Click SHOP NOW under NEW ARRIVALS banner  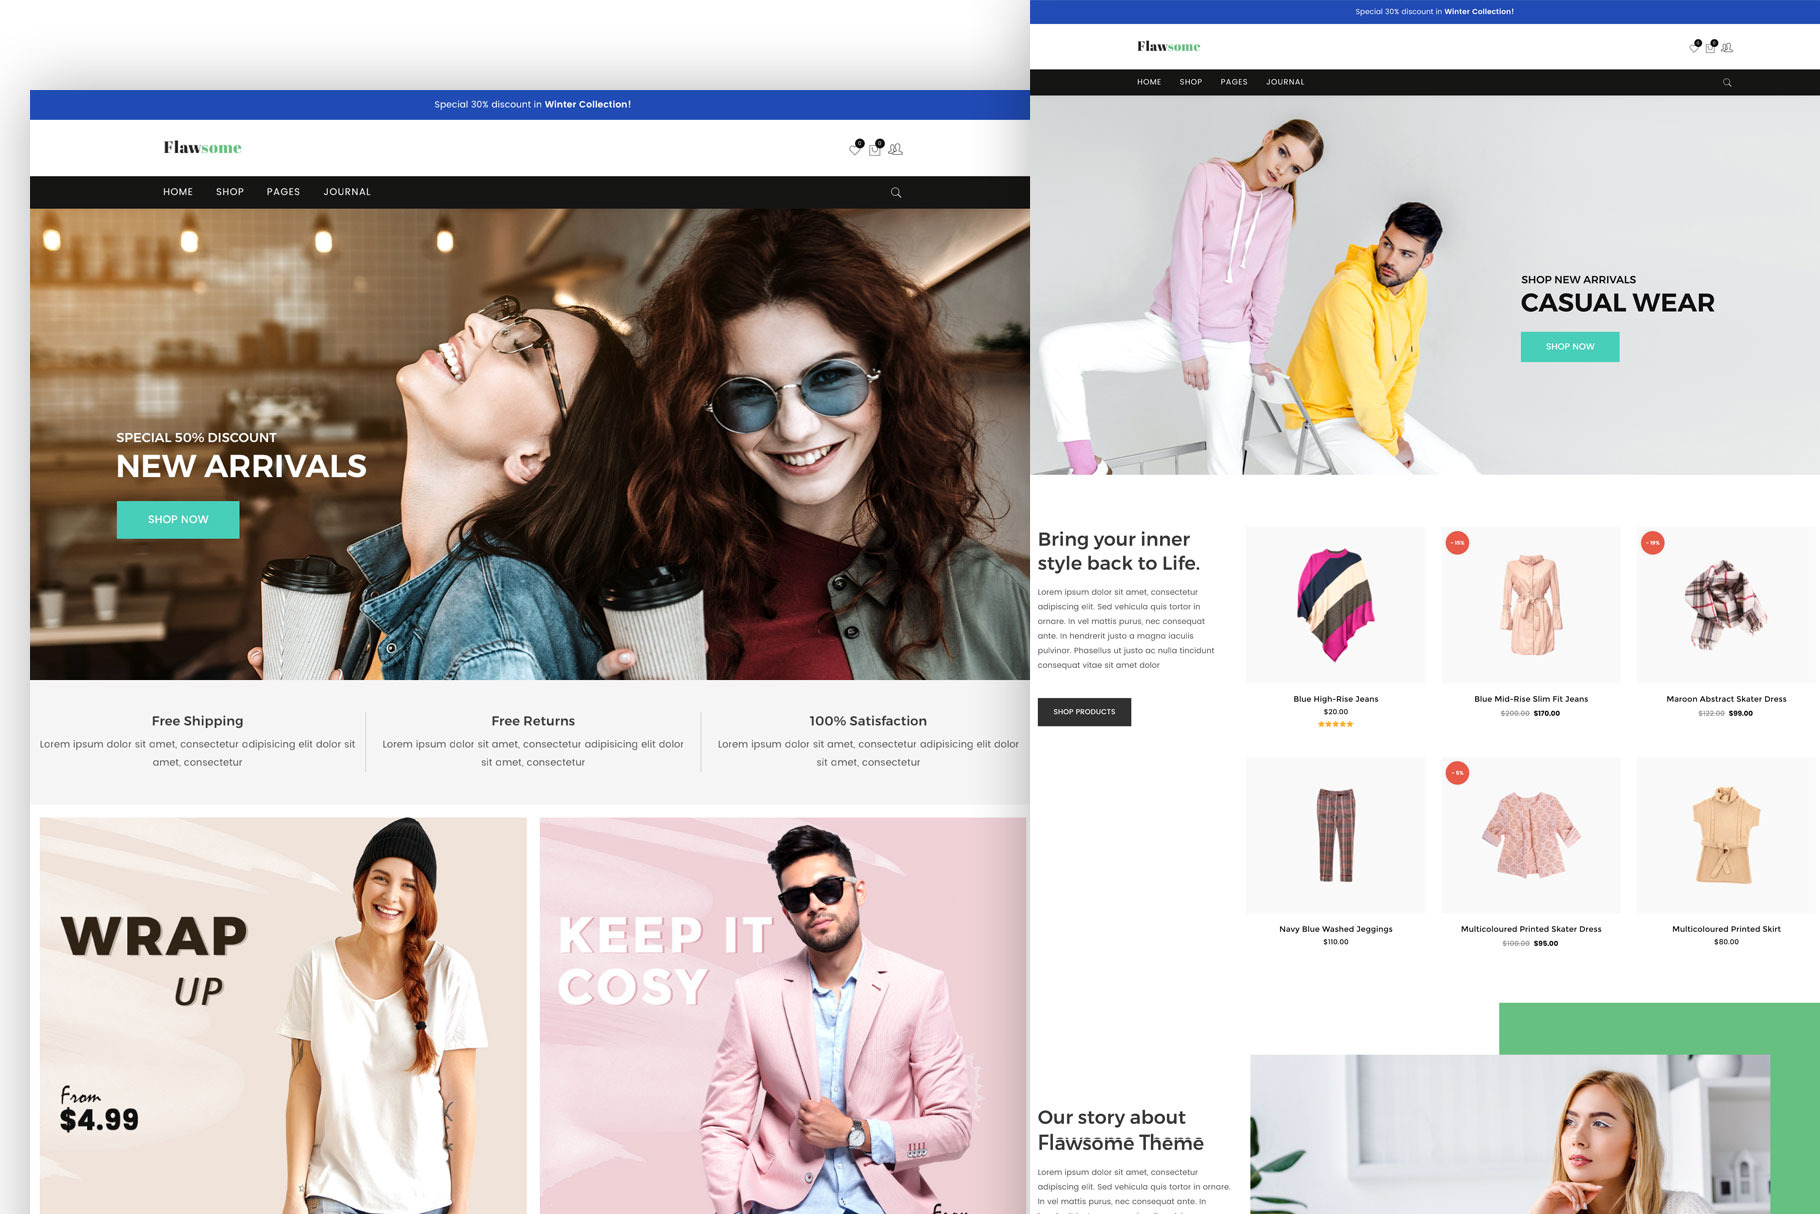178,519
